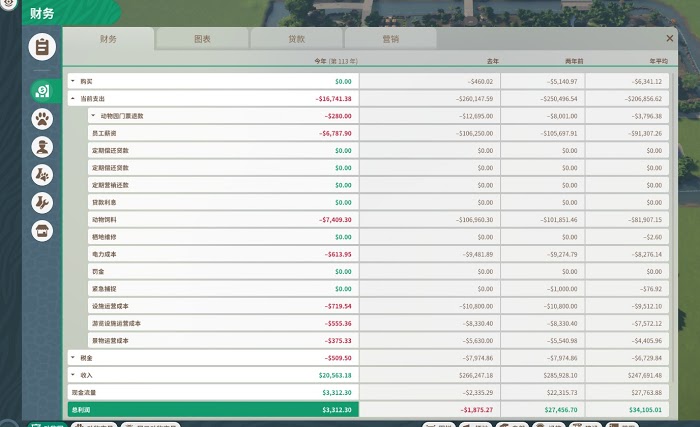The image size is (700, 427).
Task: Select the 员工薪资 row label
Action: (104, 133)
